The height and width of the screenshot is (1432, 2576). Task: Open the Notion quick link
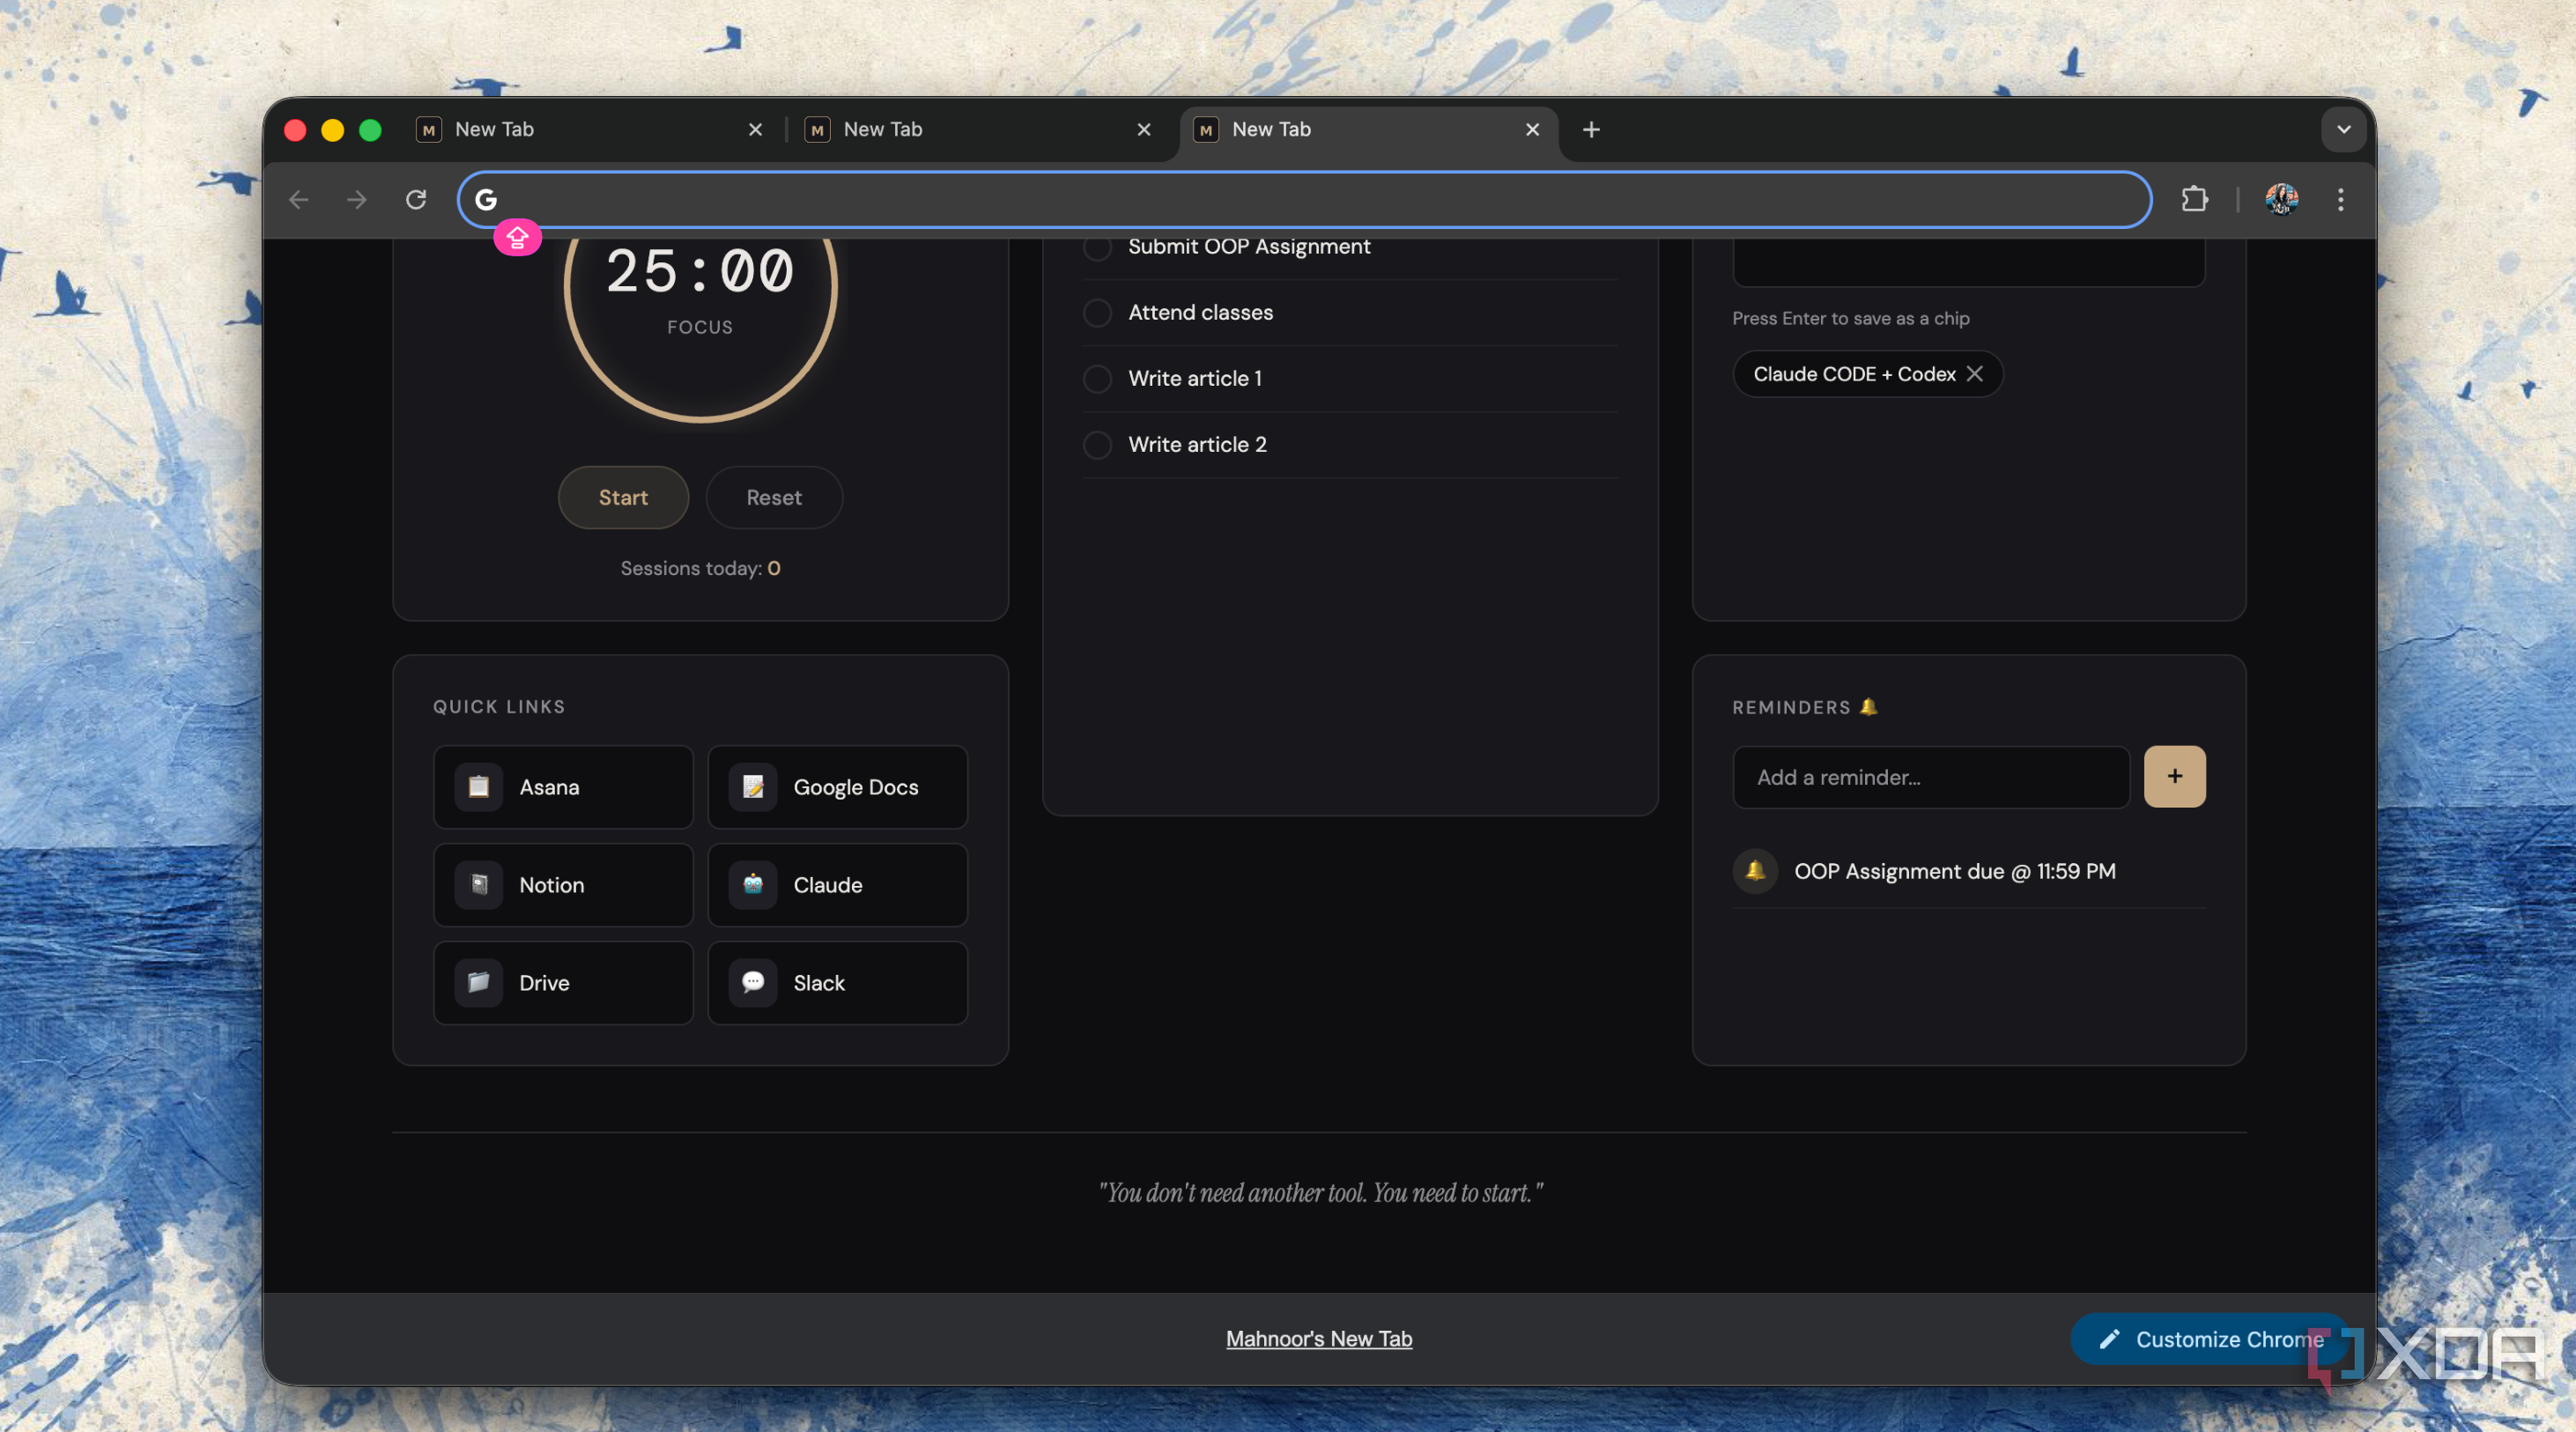[563, 885]
